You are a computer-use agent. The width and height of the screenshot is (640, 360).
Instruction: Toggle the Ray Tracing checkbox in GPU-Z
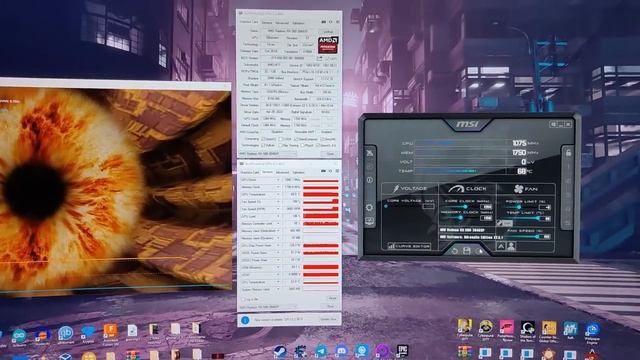[x=281, y=145]
